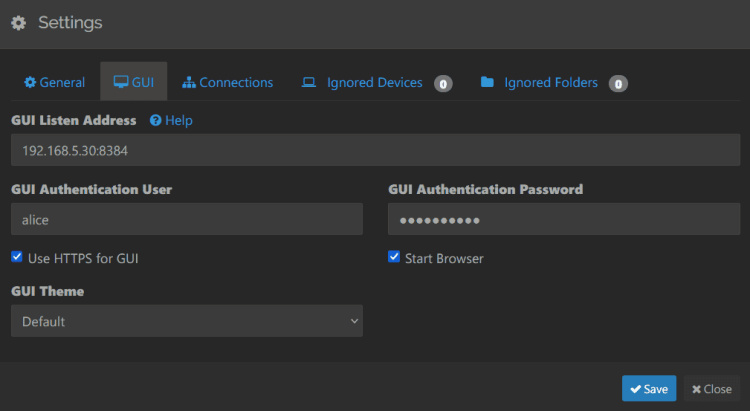Select the GUI Authentication Password field
Viewport: 750px width, 411px height.
[x=564, y=219]
